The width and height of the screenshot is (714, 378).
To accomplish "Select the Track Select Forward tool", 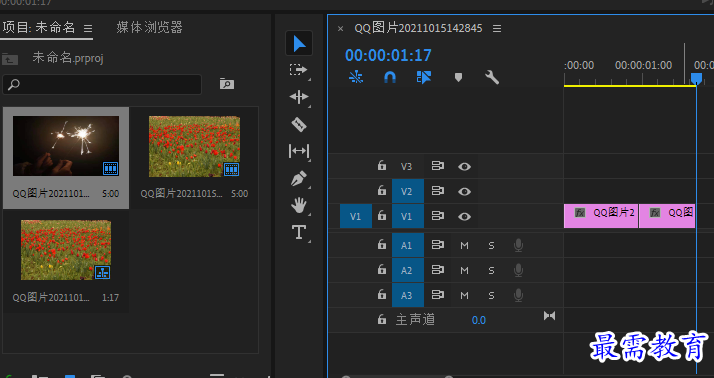I will click(299, 70).
